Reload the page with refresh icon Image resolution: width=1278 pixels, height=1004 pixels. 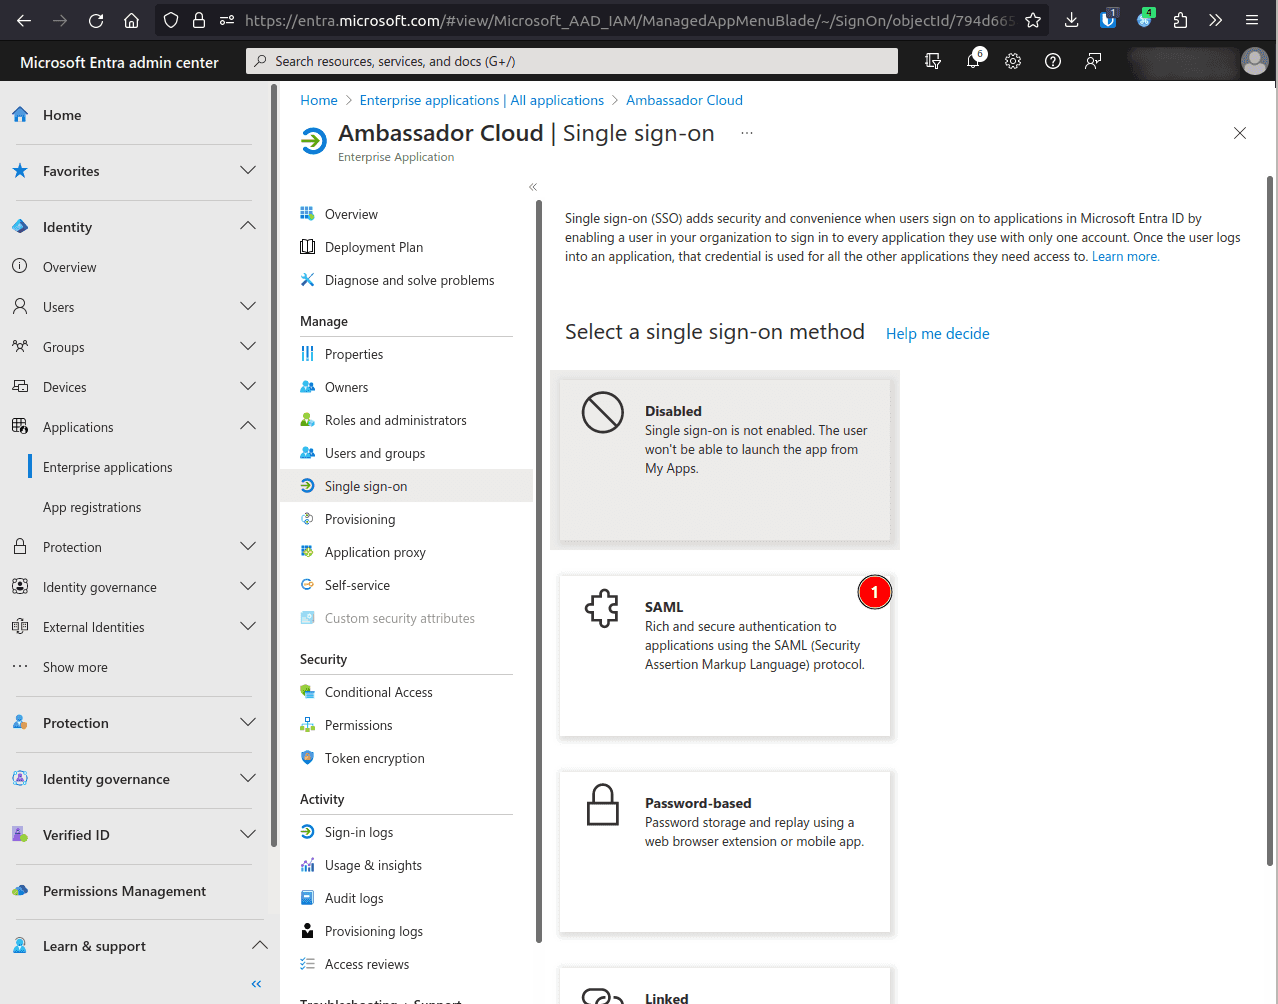96,20
